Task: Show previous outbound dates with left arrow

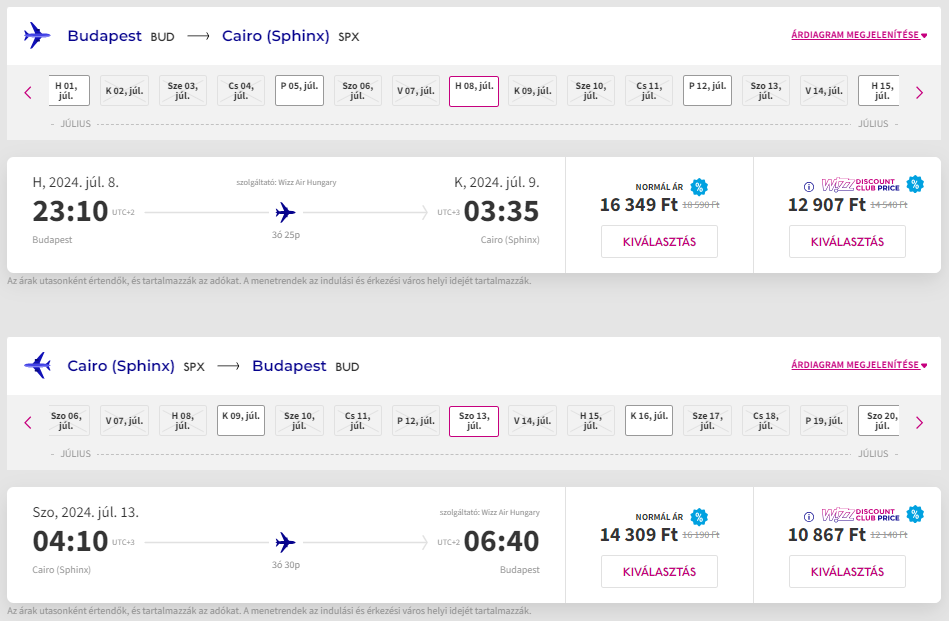Action: [x=28, y=92]
